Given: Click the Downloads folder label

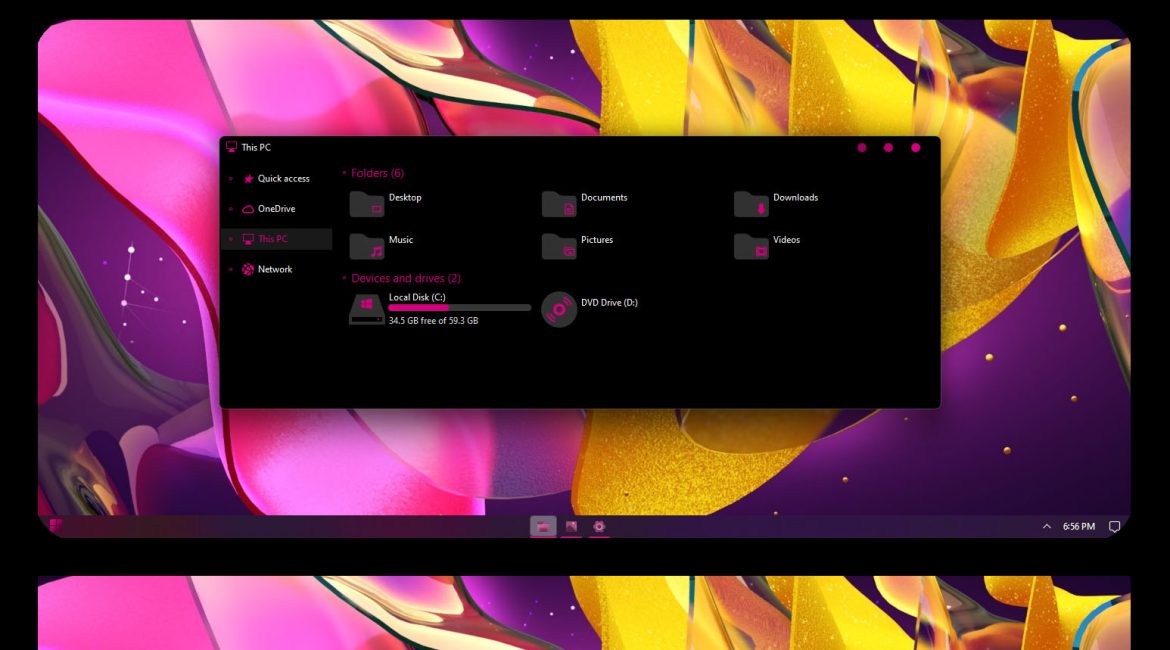Looking at the screenshot, I should click(x=795, y=198).
